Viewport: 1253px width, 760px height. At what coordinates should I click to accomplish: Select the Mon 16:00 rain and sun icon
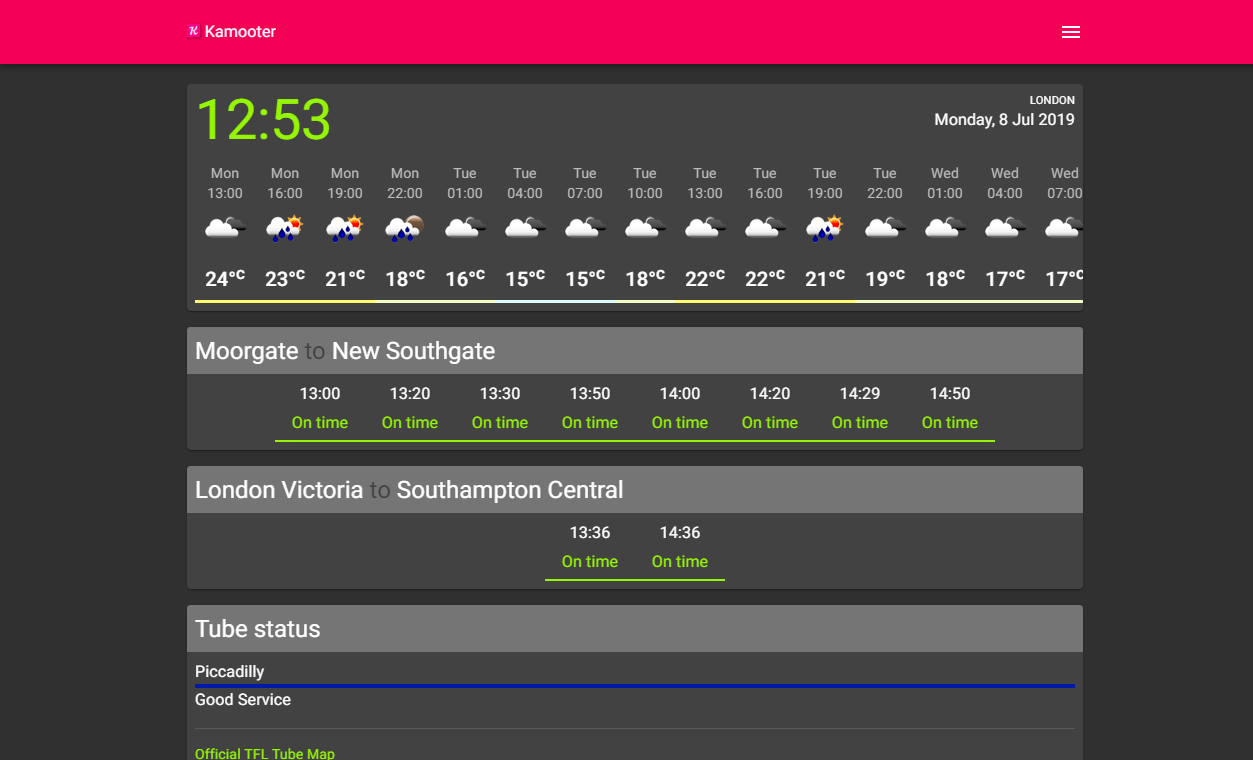[x=285, y=229]
